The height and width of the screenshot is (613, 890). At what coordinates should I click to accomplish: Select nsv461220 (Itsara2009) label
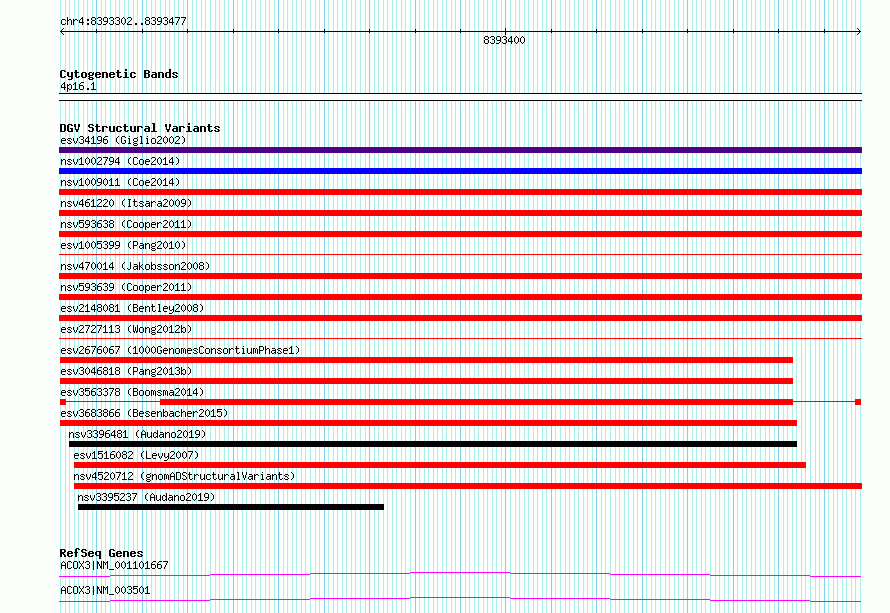126,203
